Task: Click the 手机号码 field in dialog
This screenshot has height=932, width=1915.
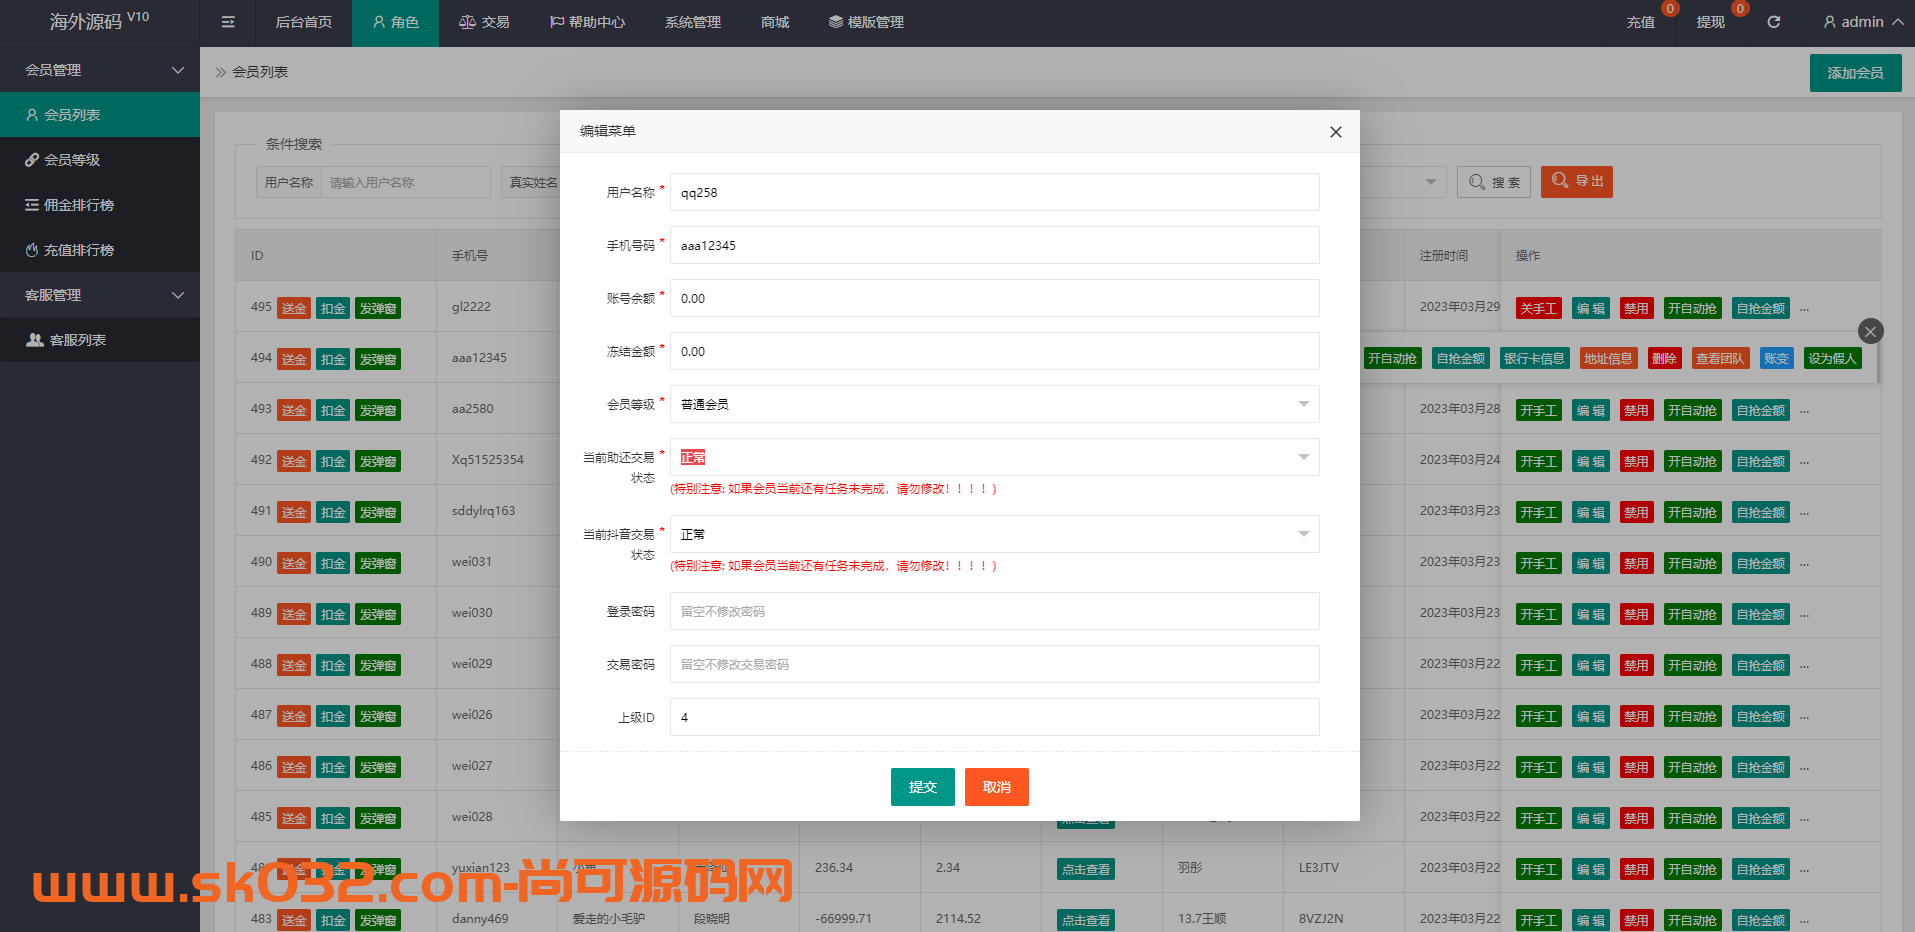Action: 994,245
